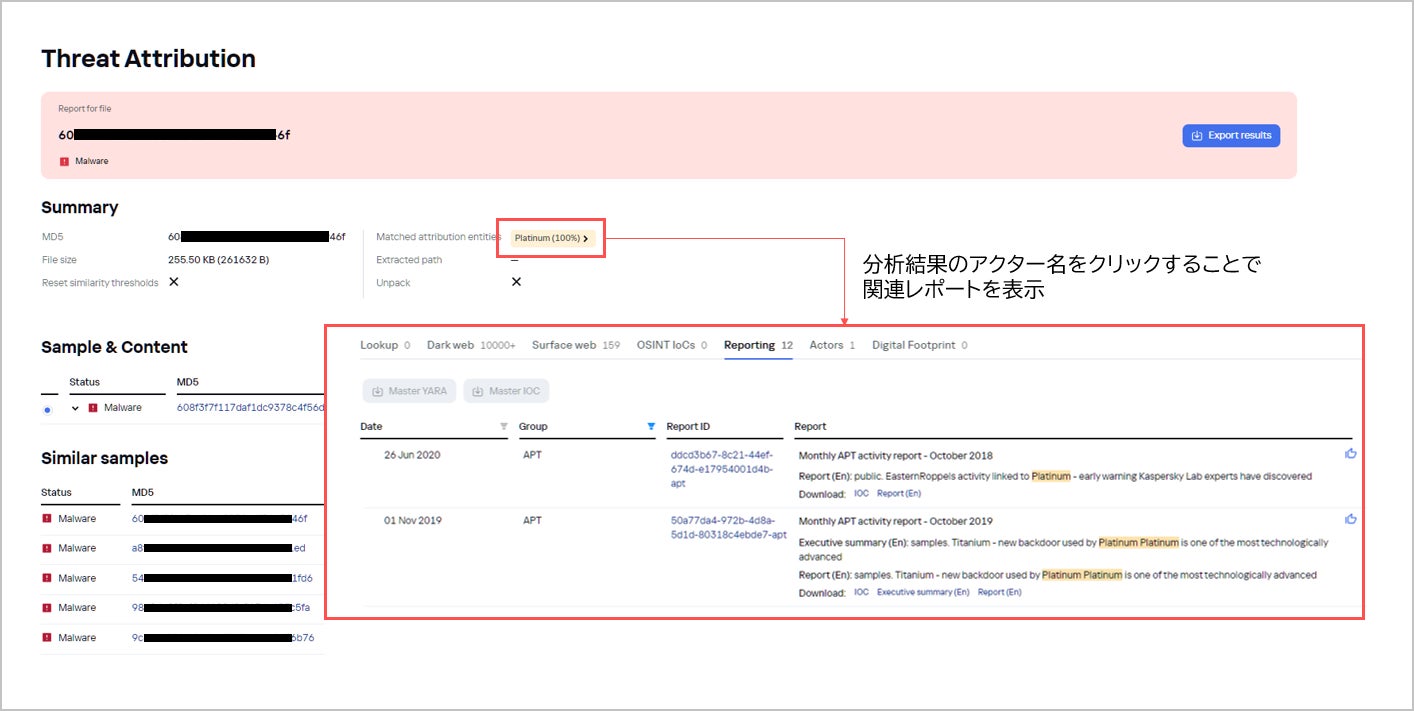Switch to the Dark web tab
Viewport: 1414px width, 711px height.
(x=471, y=345)
